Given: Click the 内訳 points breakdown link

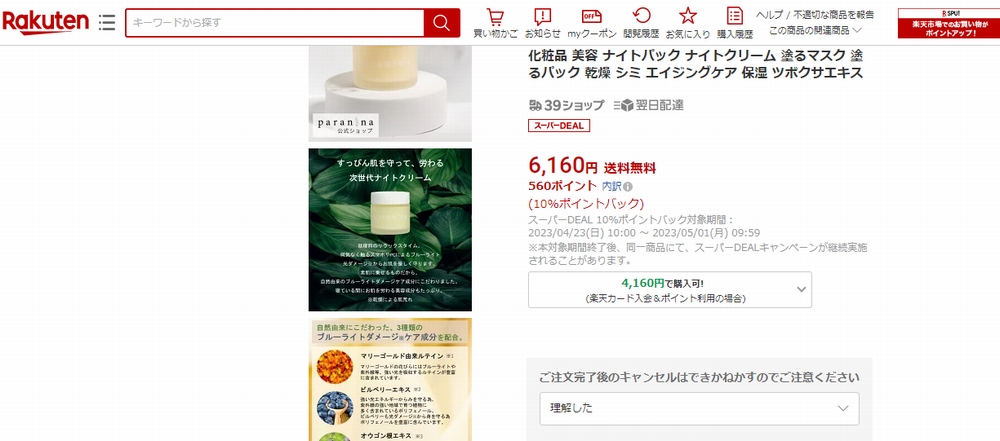Looking at the screenshot, I should coord(612,186).
